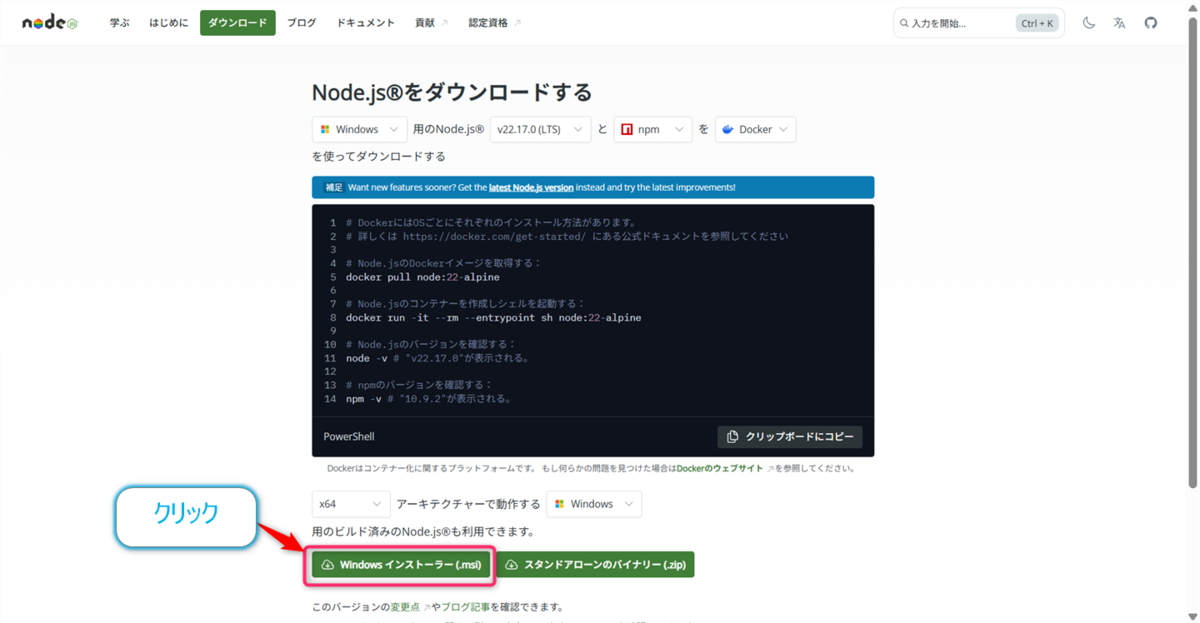Toggle the dark mode moon icon

tap(1089, 22)
